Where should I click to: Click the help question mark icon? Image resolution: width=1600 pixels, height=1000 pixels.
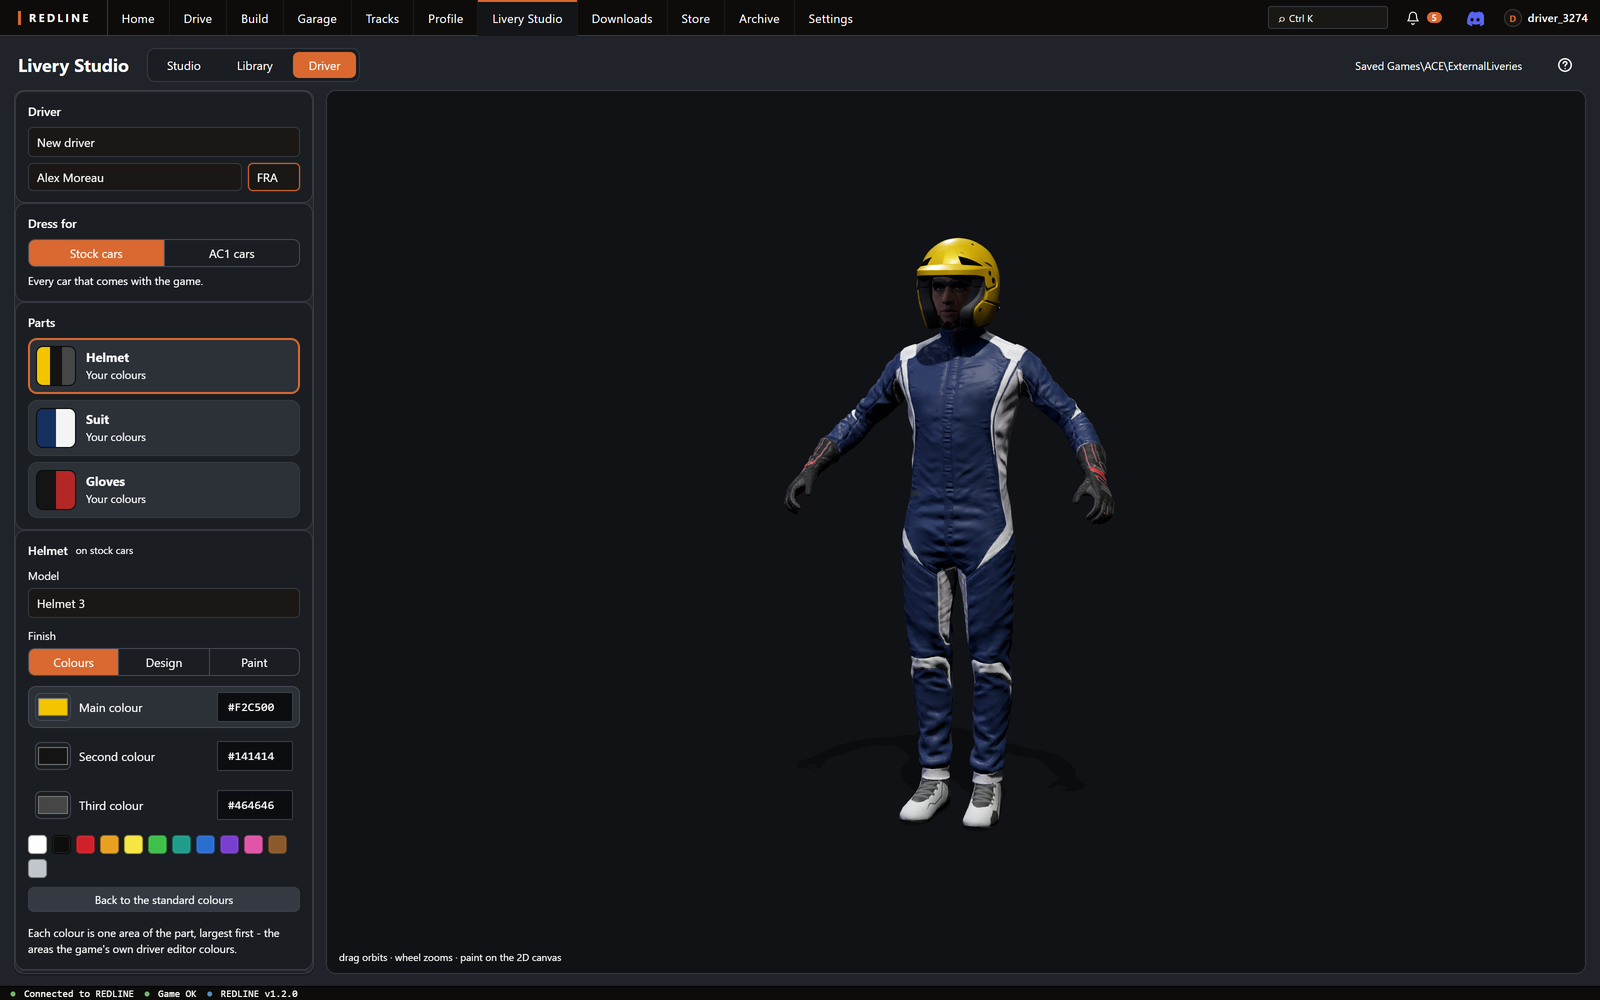1565,65
